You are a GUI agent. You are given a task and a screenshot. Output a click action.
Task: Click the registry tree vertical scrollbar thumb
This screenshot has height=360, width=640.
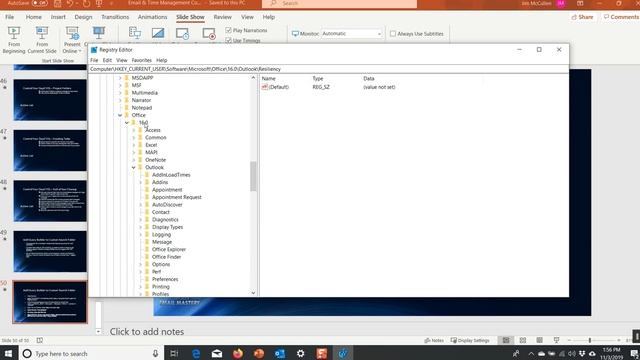point(253,176)
